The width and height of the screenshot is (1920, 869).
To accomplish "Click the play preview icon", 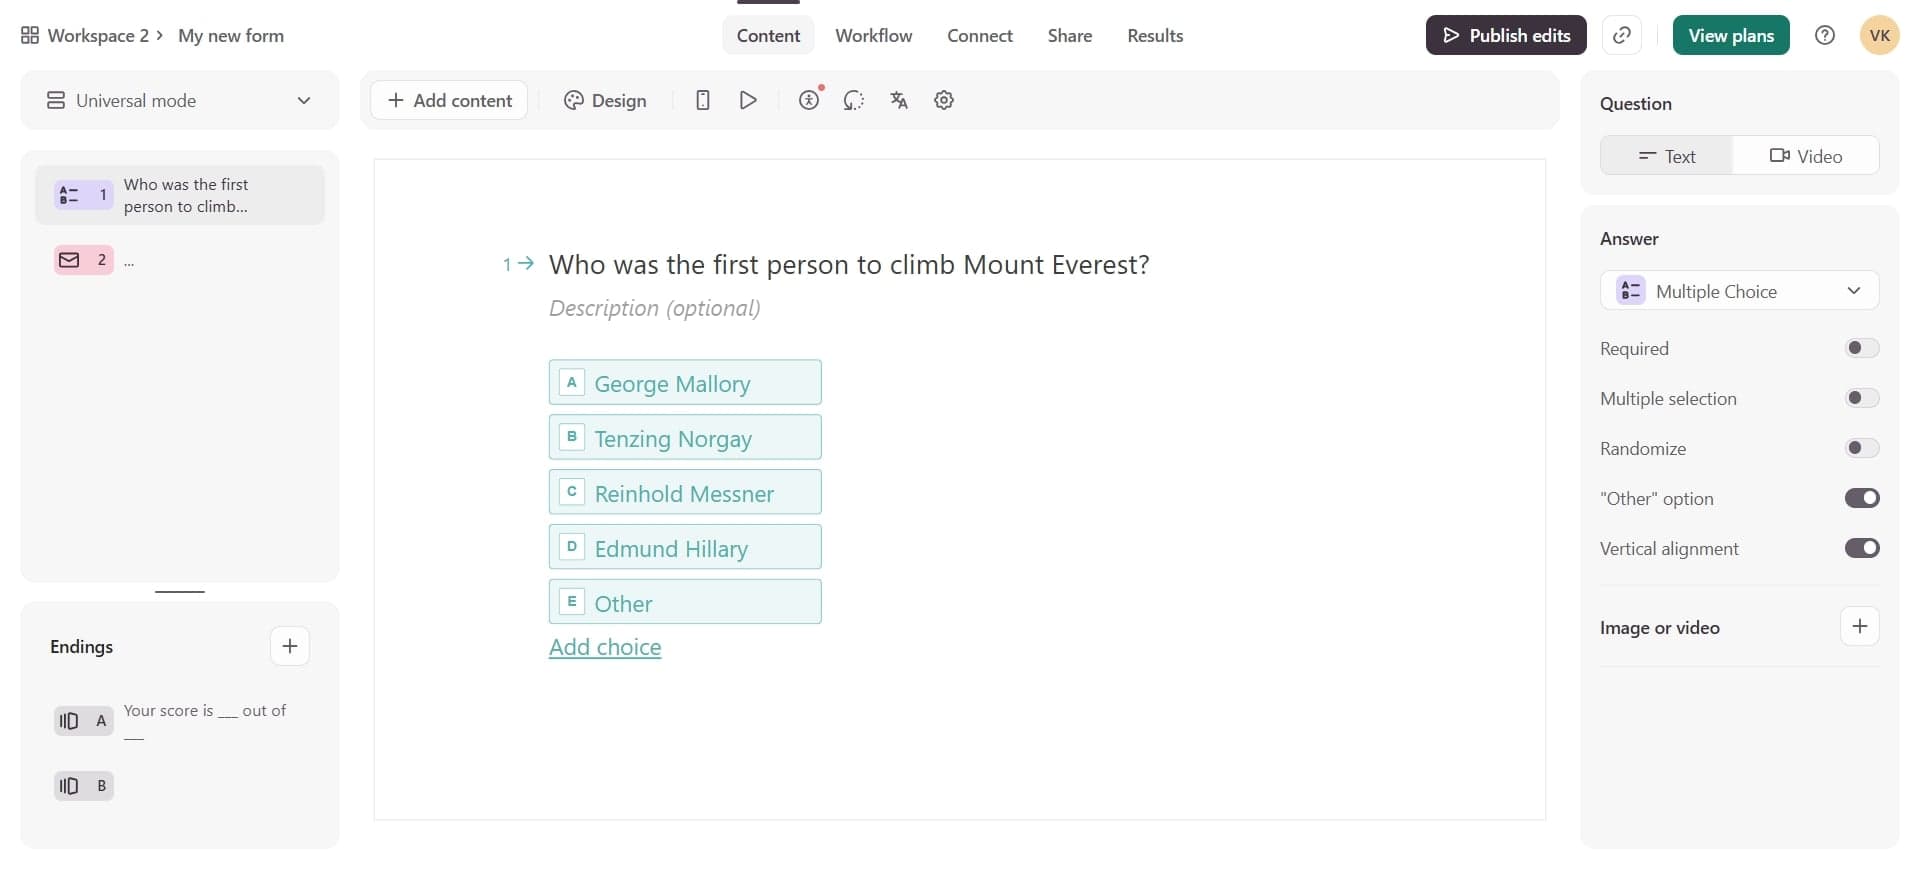I will coord(748,100).
